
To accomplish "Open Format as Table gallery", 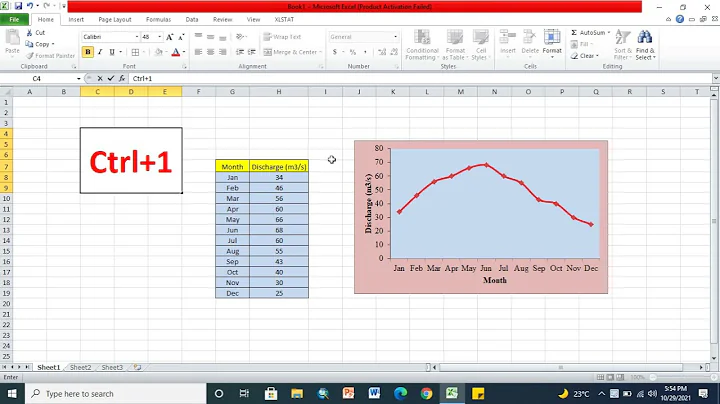I will (x=455, y=45).
